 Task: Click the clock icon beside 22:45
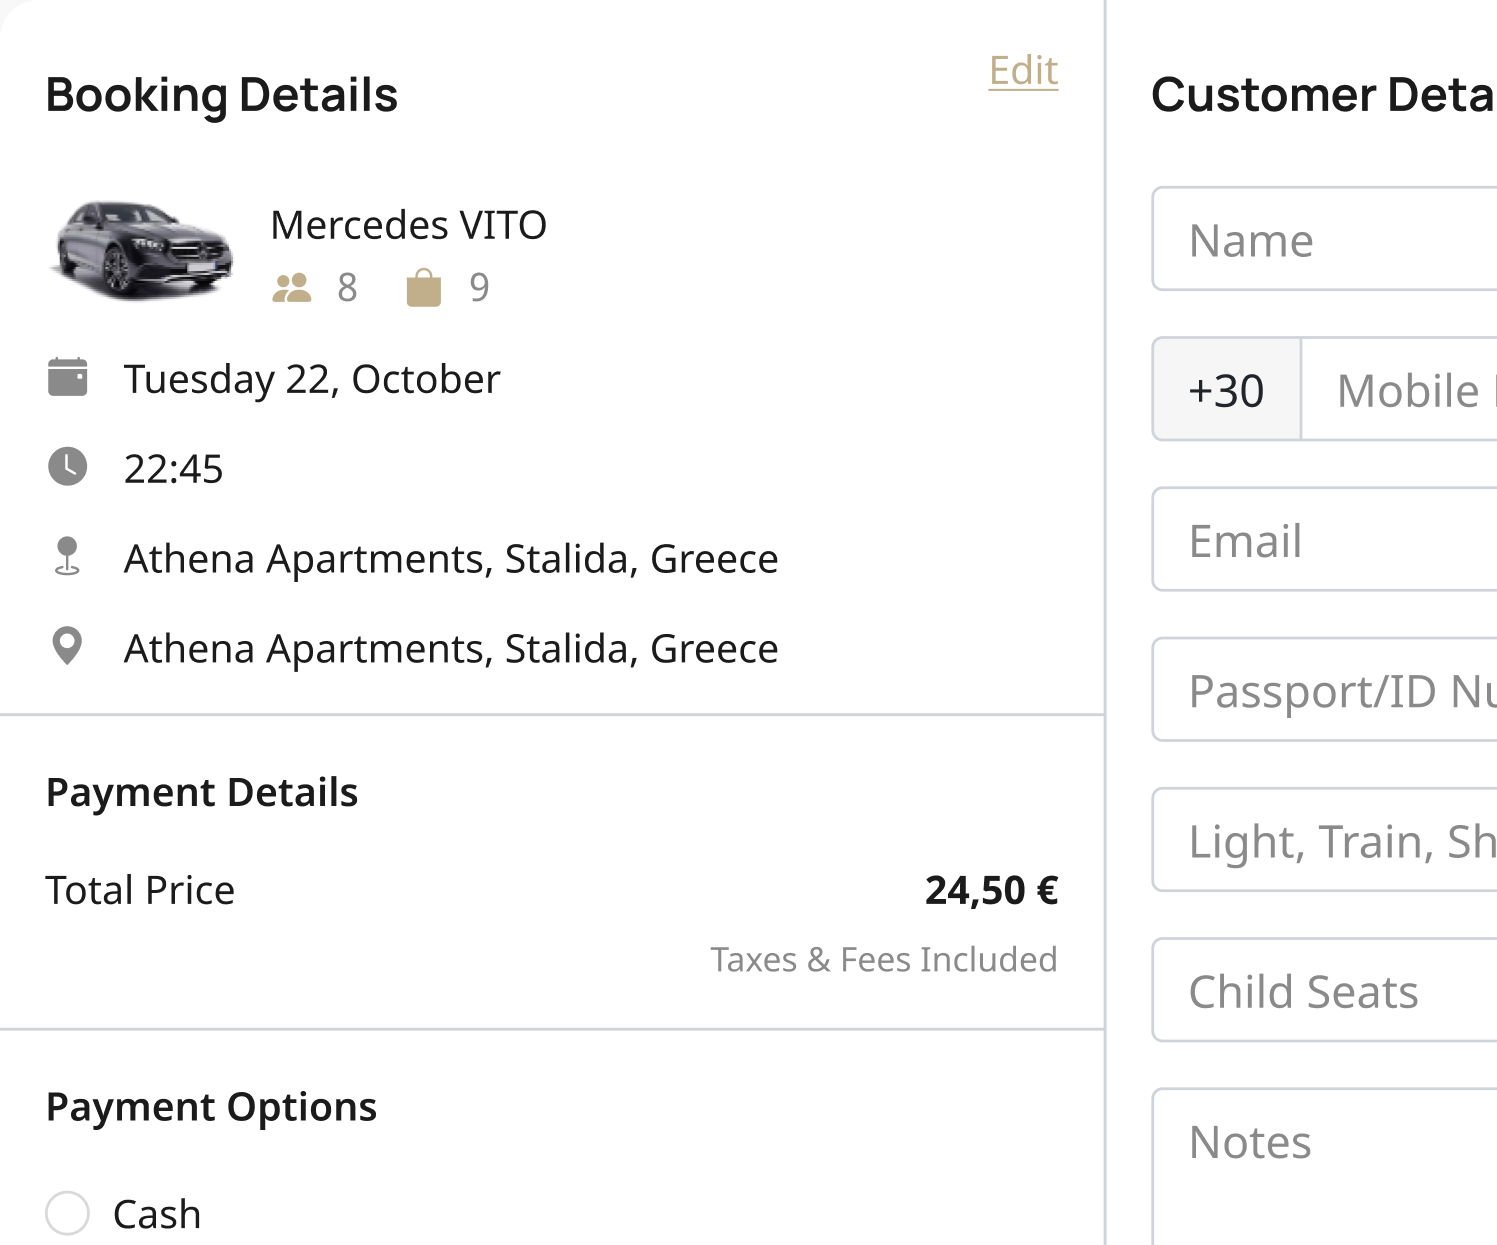(x=68, y=467)
